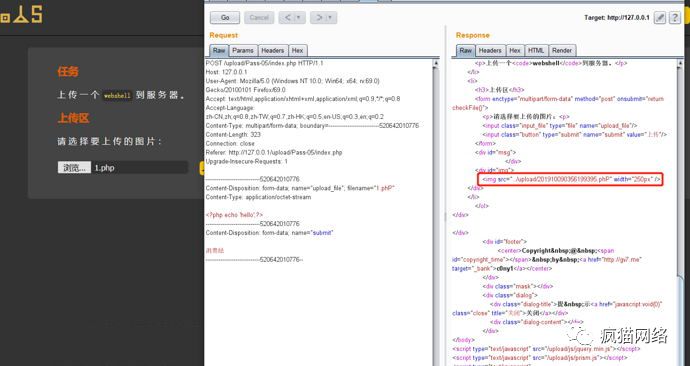Go to previous request with back arrow
The image size is (690, 366).
click(287, 18)
